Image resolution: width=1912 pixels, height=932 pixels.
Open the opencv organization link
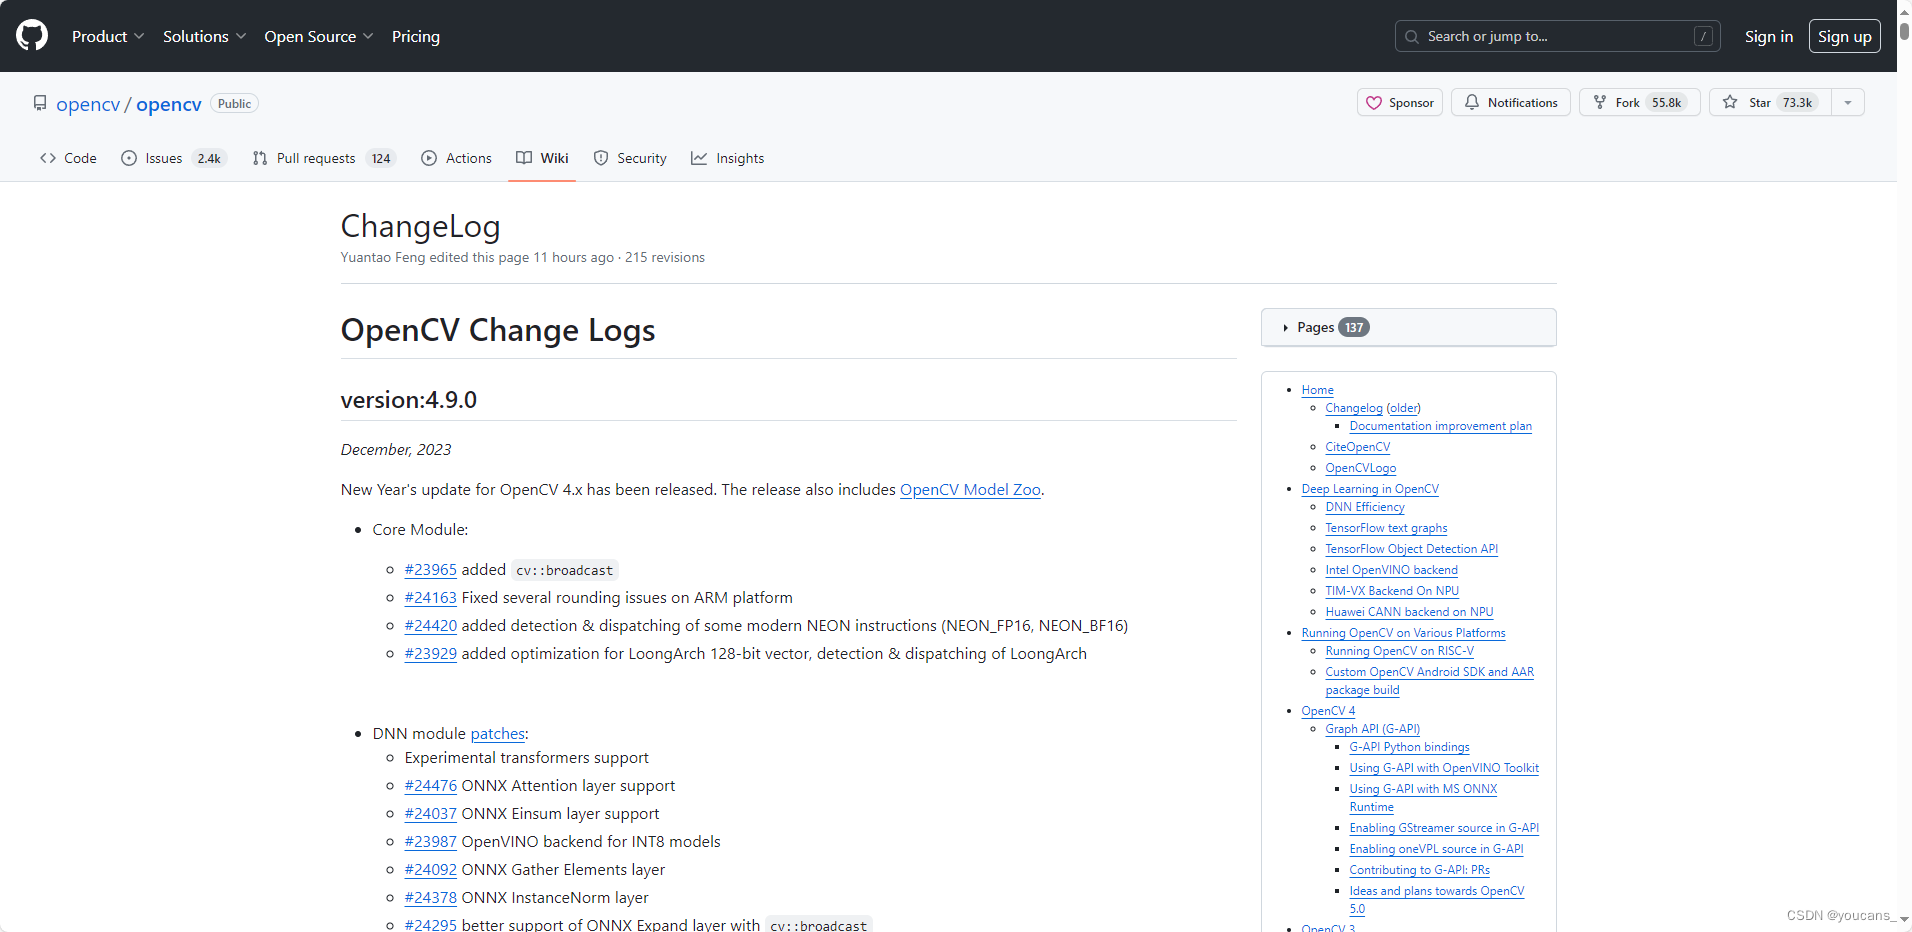88,104
